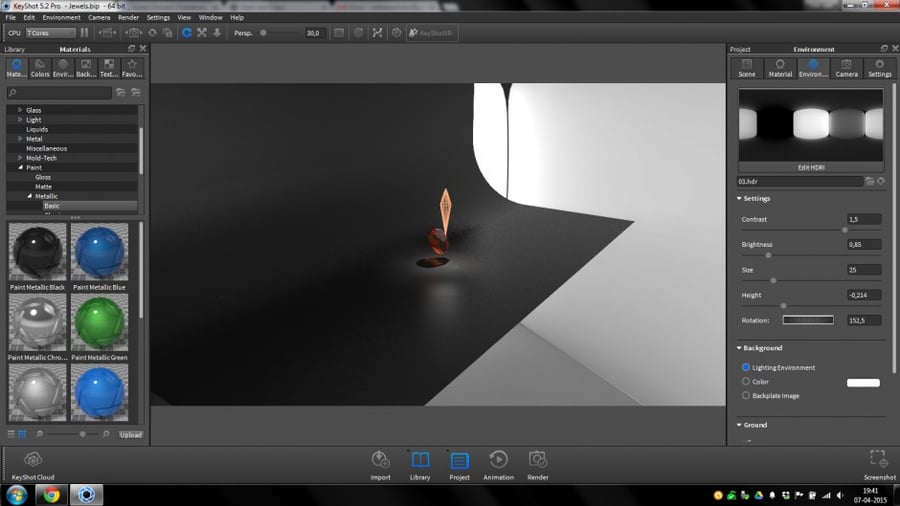
Task: Select Backplate Image background option
Action: pyautogui.click(x=746, y=395)
